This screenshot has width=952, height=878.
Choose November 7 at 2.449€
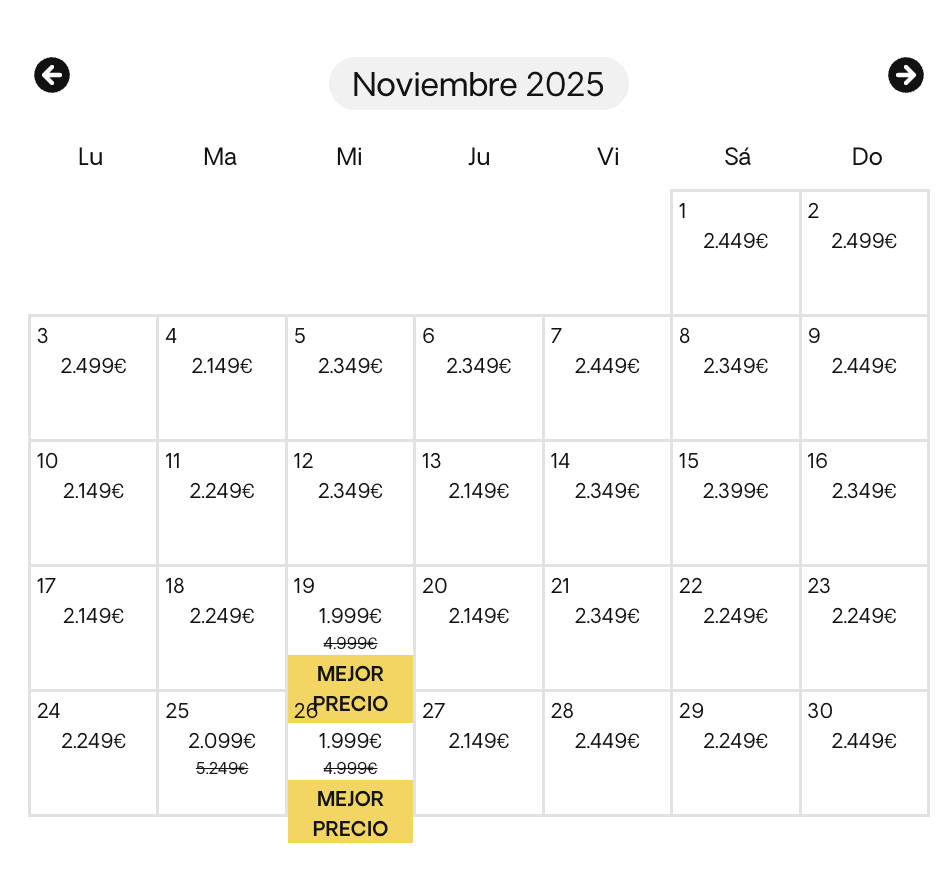click(607, 378)
